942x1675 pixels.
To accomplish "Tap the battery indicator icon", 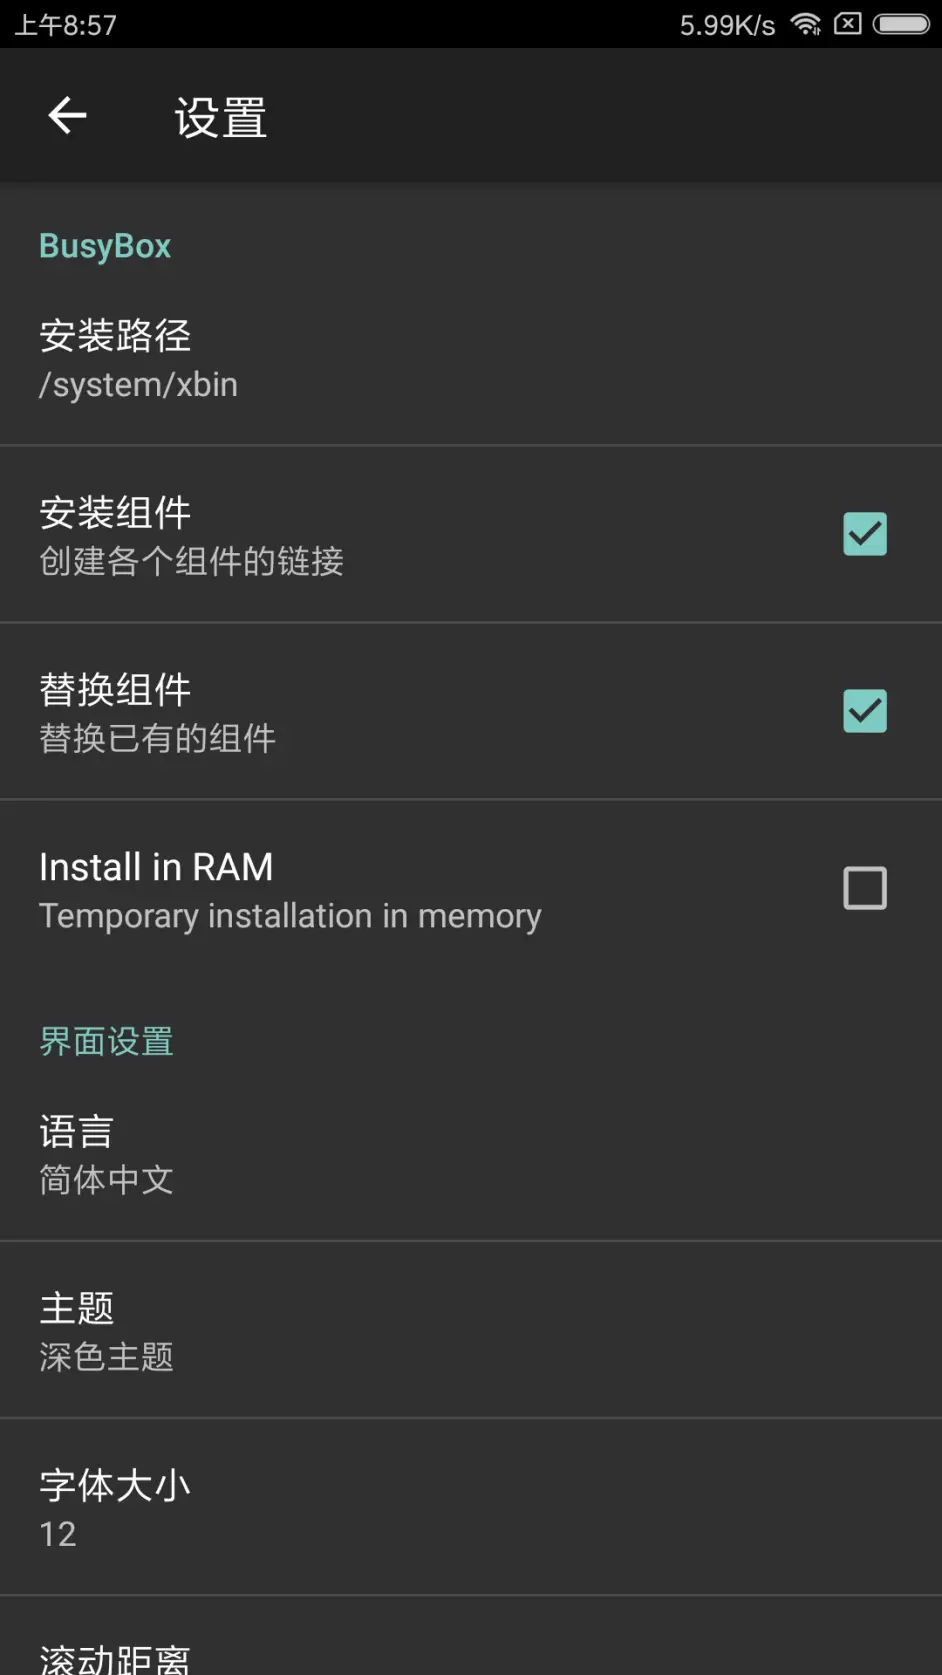I will coord(902,24).
